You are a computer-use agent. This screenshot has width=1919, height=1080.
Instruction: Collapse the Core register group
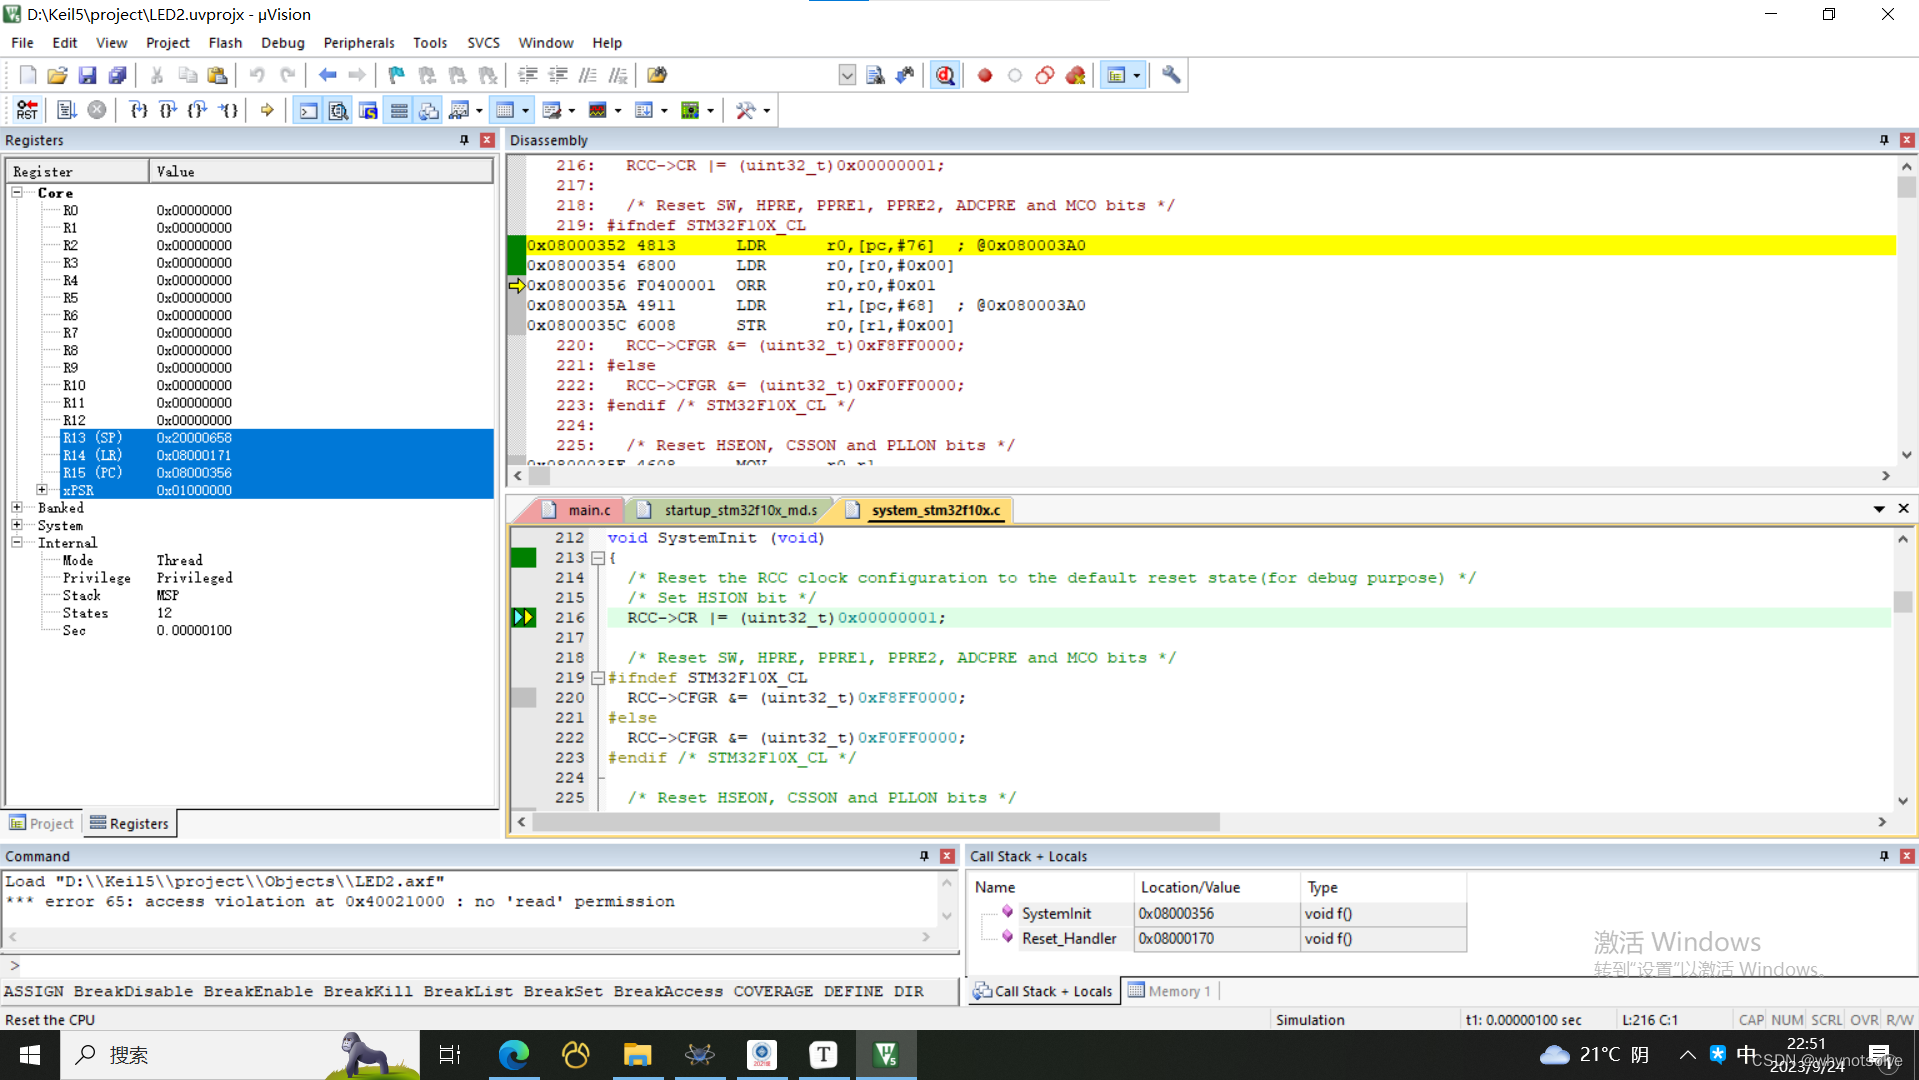click(x=17, y=192)
